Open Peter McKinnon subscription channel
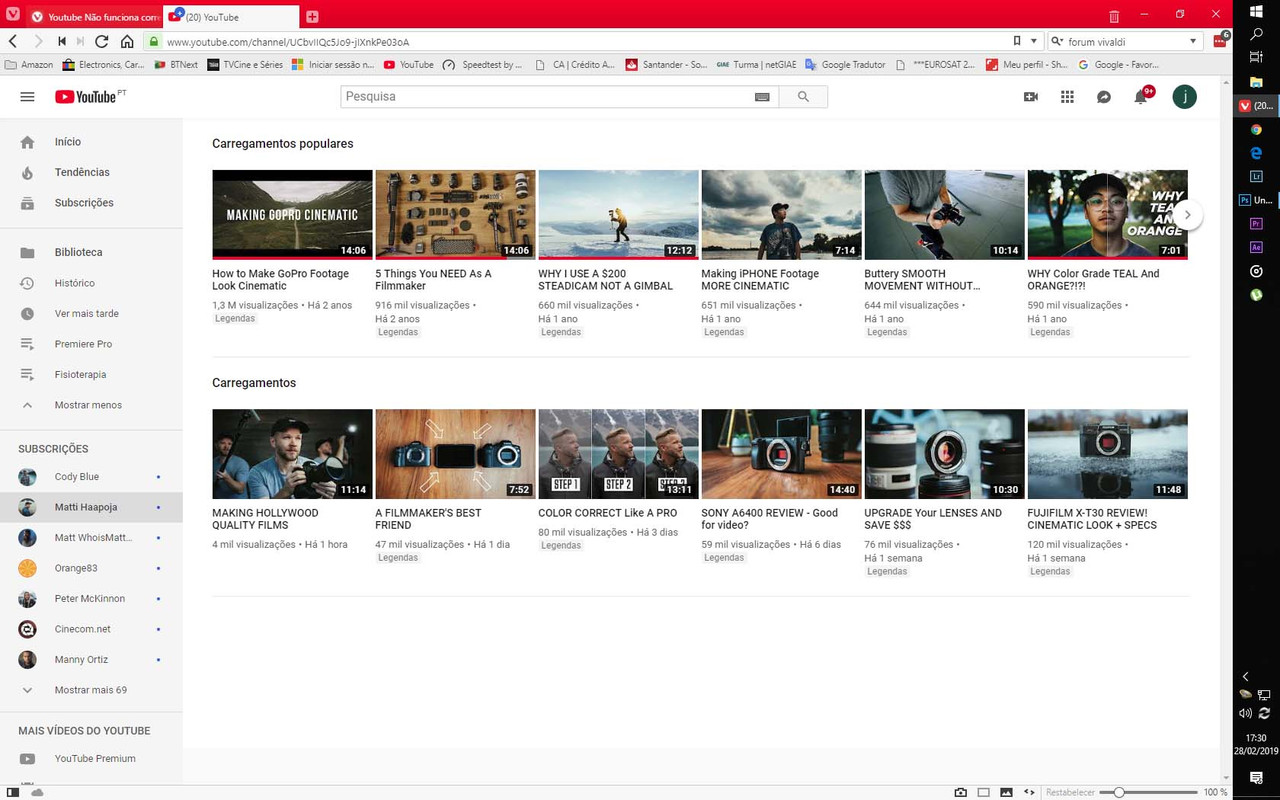 [x=91, y=599]
